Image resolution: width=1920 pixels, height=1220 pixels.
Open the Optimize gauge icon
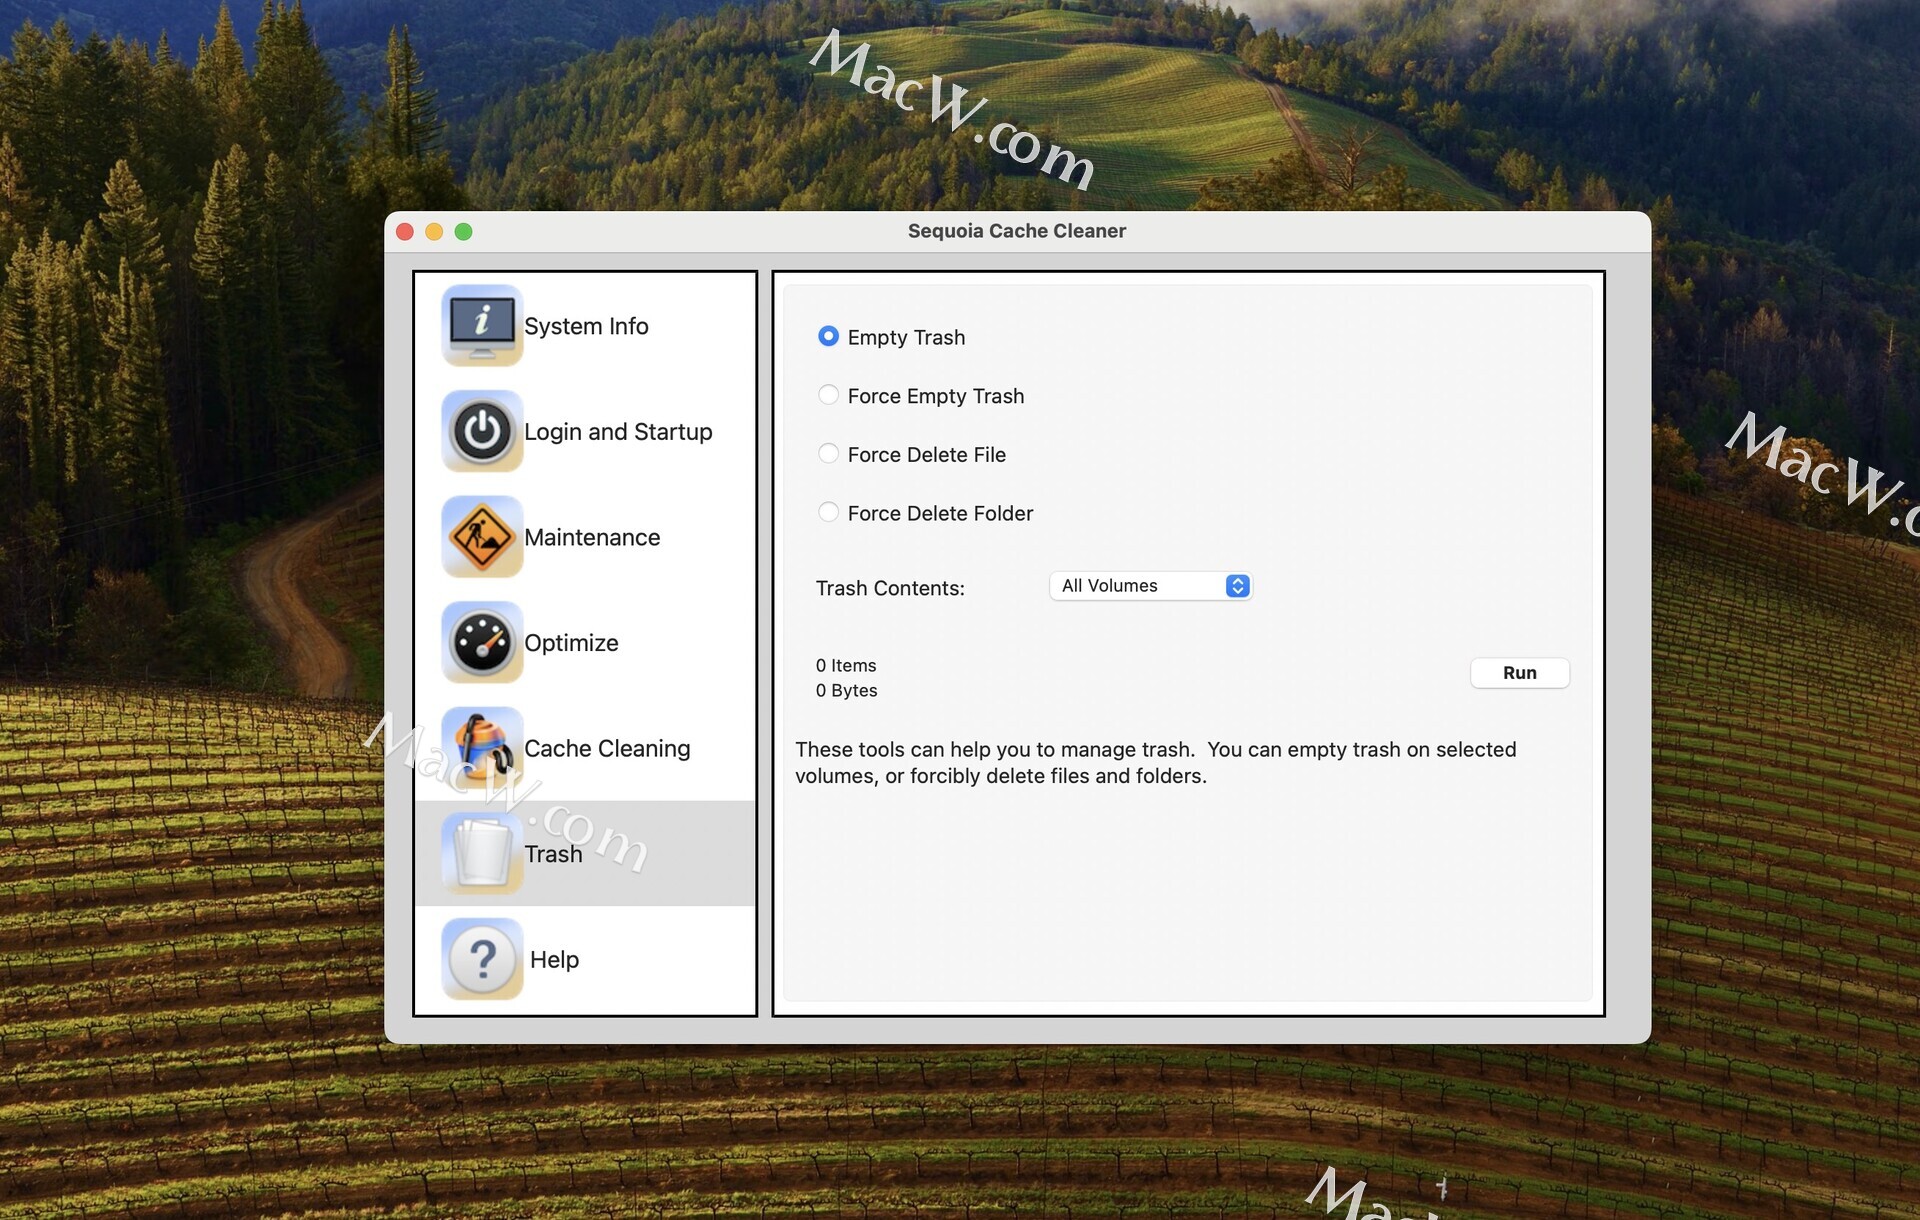[482, 642]
